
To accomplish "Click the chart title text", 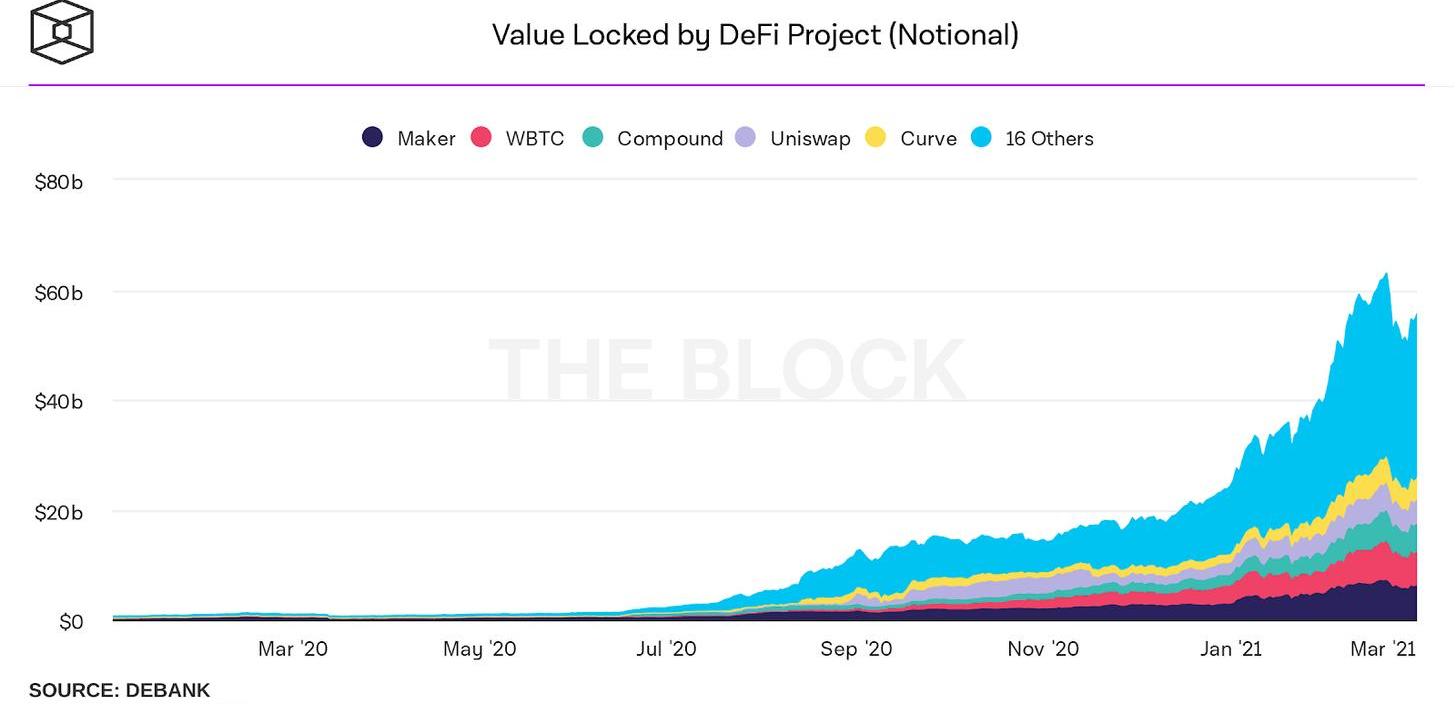I will click(755, 35).
